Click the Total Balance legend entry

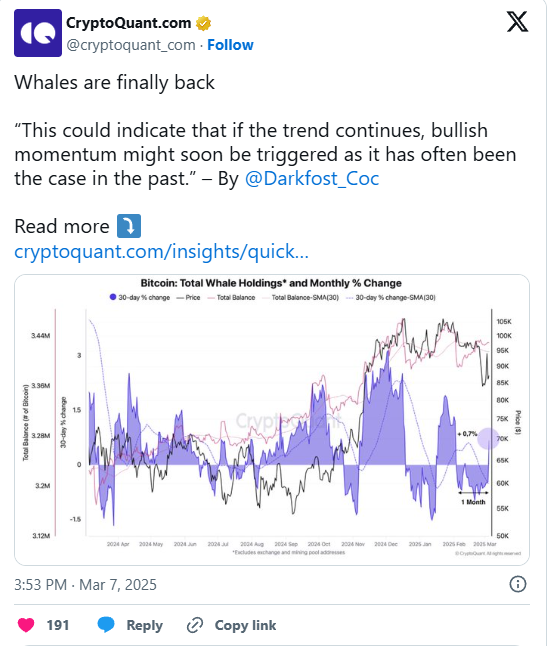[231, 297]
